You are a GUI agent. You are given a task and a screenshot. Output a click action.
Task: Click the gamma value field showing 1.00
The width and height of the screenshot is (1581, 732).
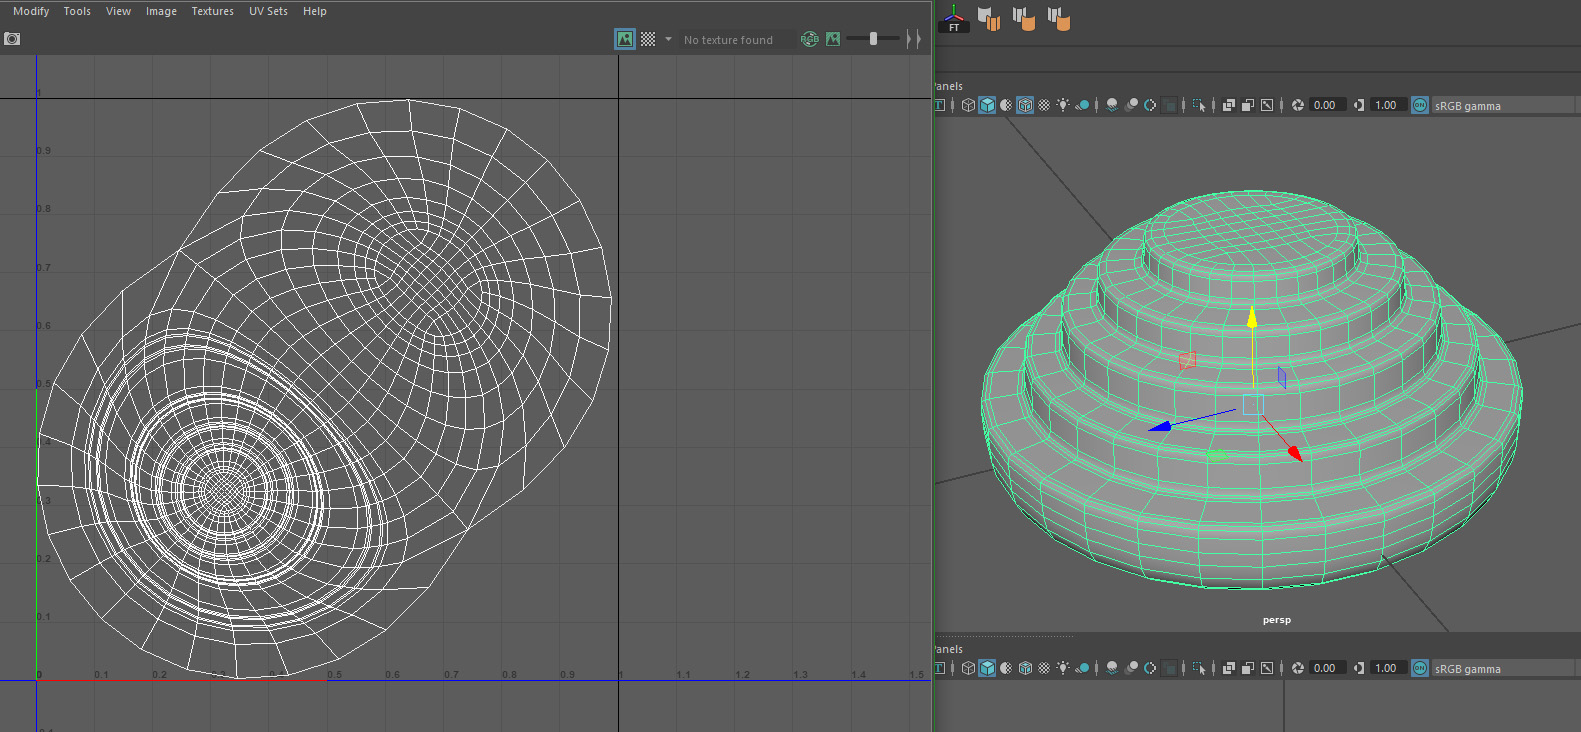[1385, 105]
